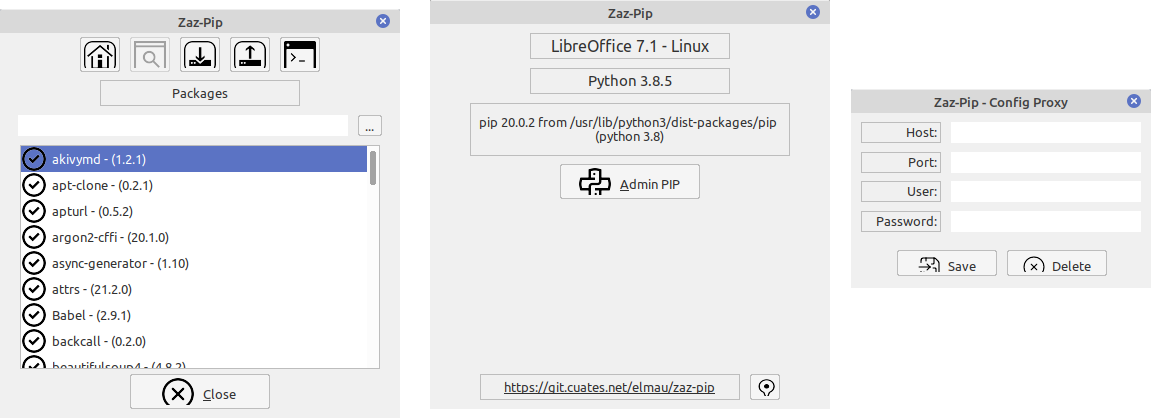The height and width of the screenshot is (418, 1151).
Task: Focus the package search input field
Action: tap(183, 125)
